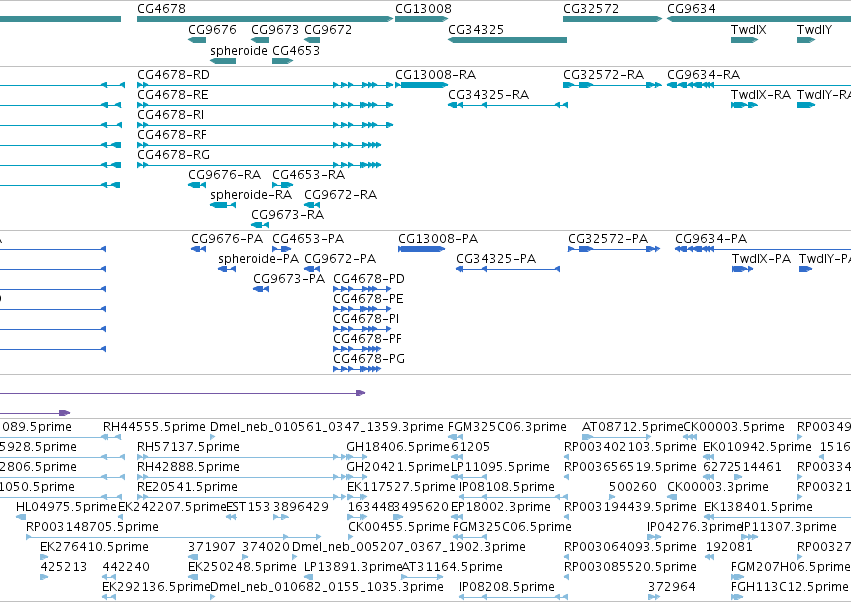The height and width of the screenshot is (602, 851).
Task: Click EST FGM325C06.3prime
Action: click(507, 427)
